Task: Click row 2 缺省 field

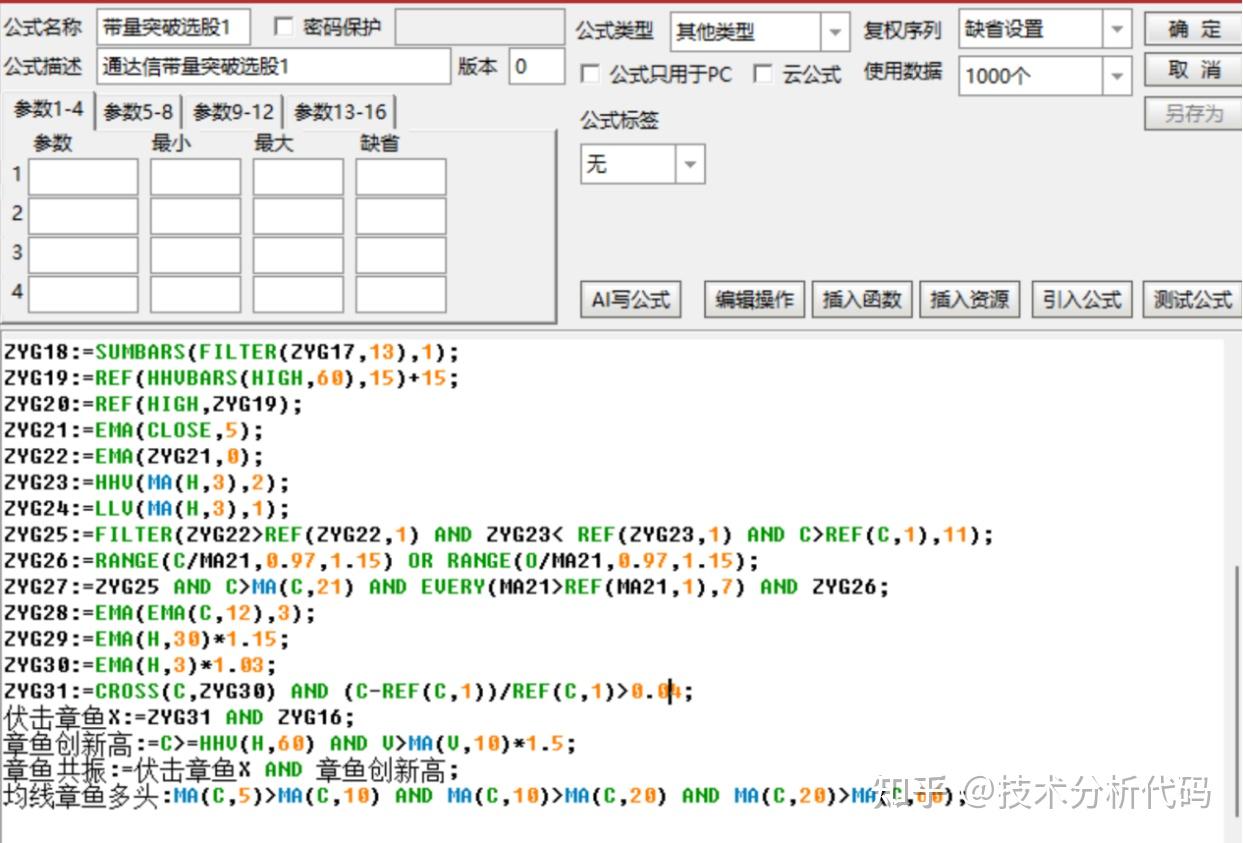Action: 401,216
